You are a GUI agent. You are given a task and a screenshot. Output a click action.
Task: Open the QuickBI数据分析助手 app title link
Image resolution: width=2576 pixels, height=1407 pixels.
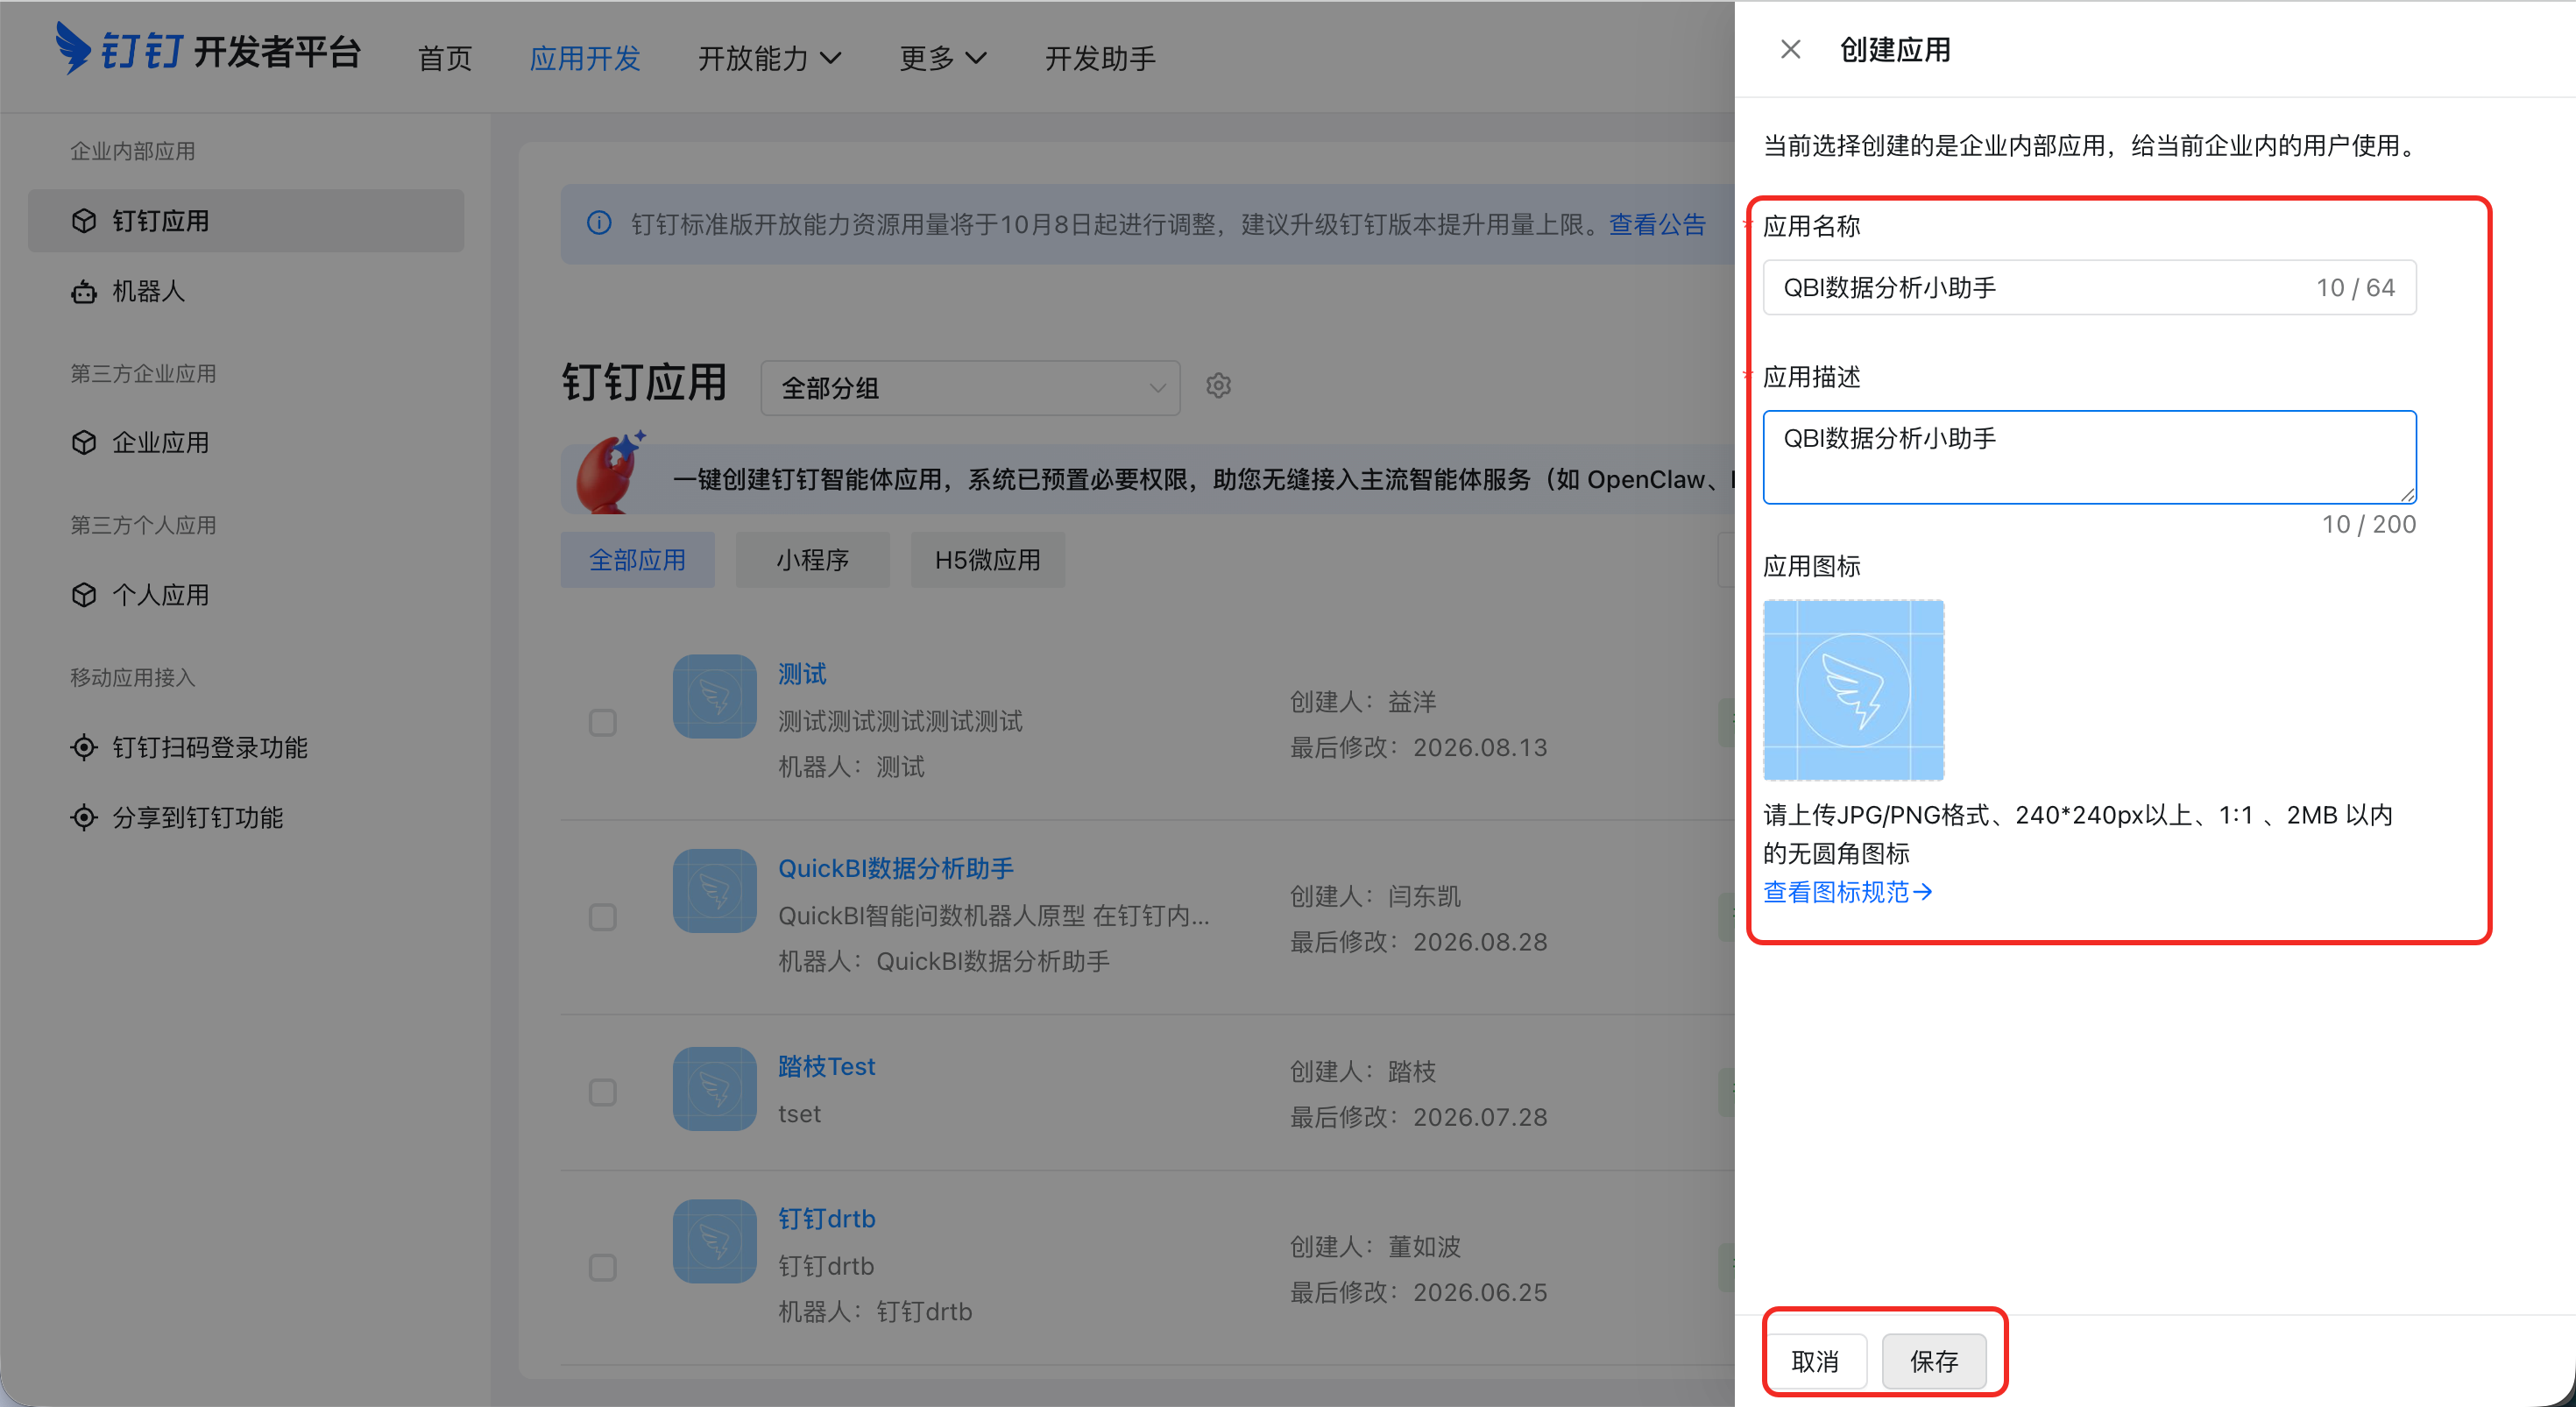click(x=896, y=868)
